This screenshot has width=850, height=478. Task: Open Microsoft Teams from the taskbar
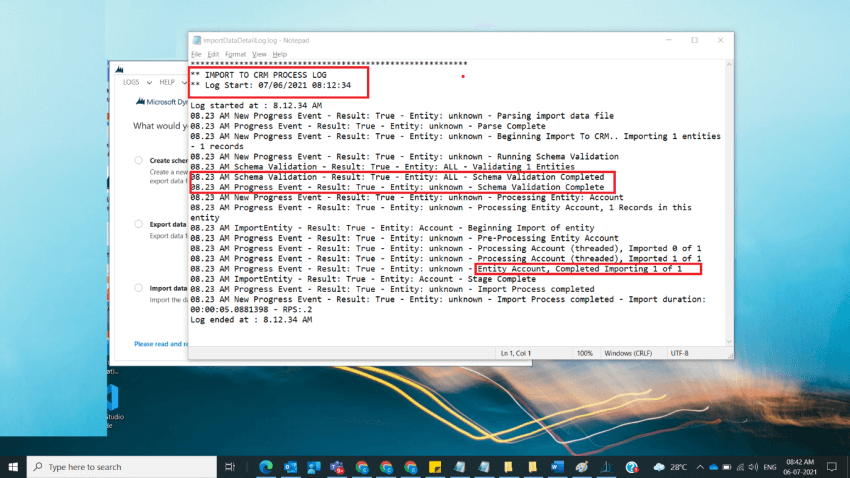tap(337, 467)
